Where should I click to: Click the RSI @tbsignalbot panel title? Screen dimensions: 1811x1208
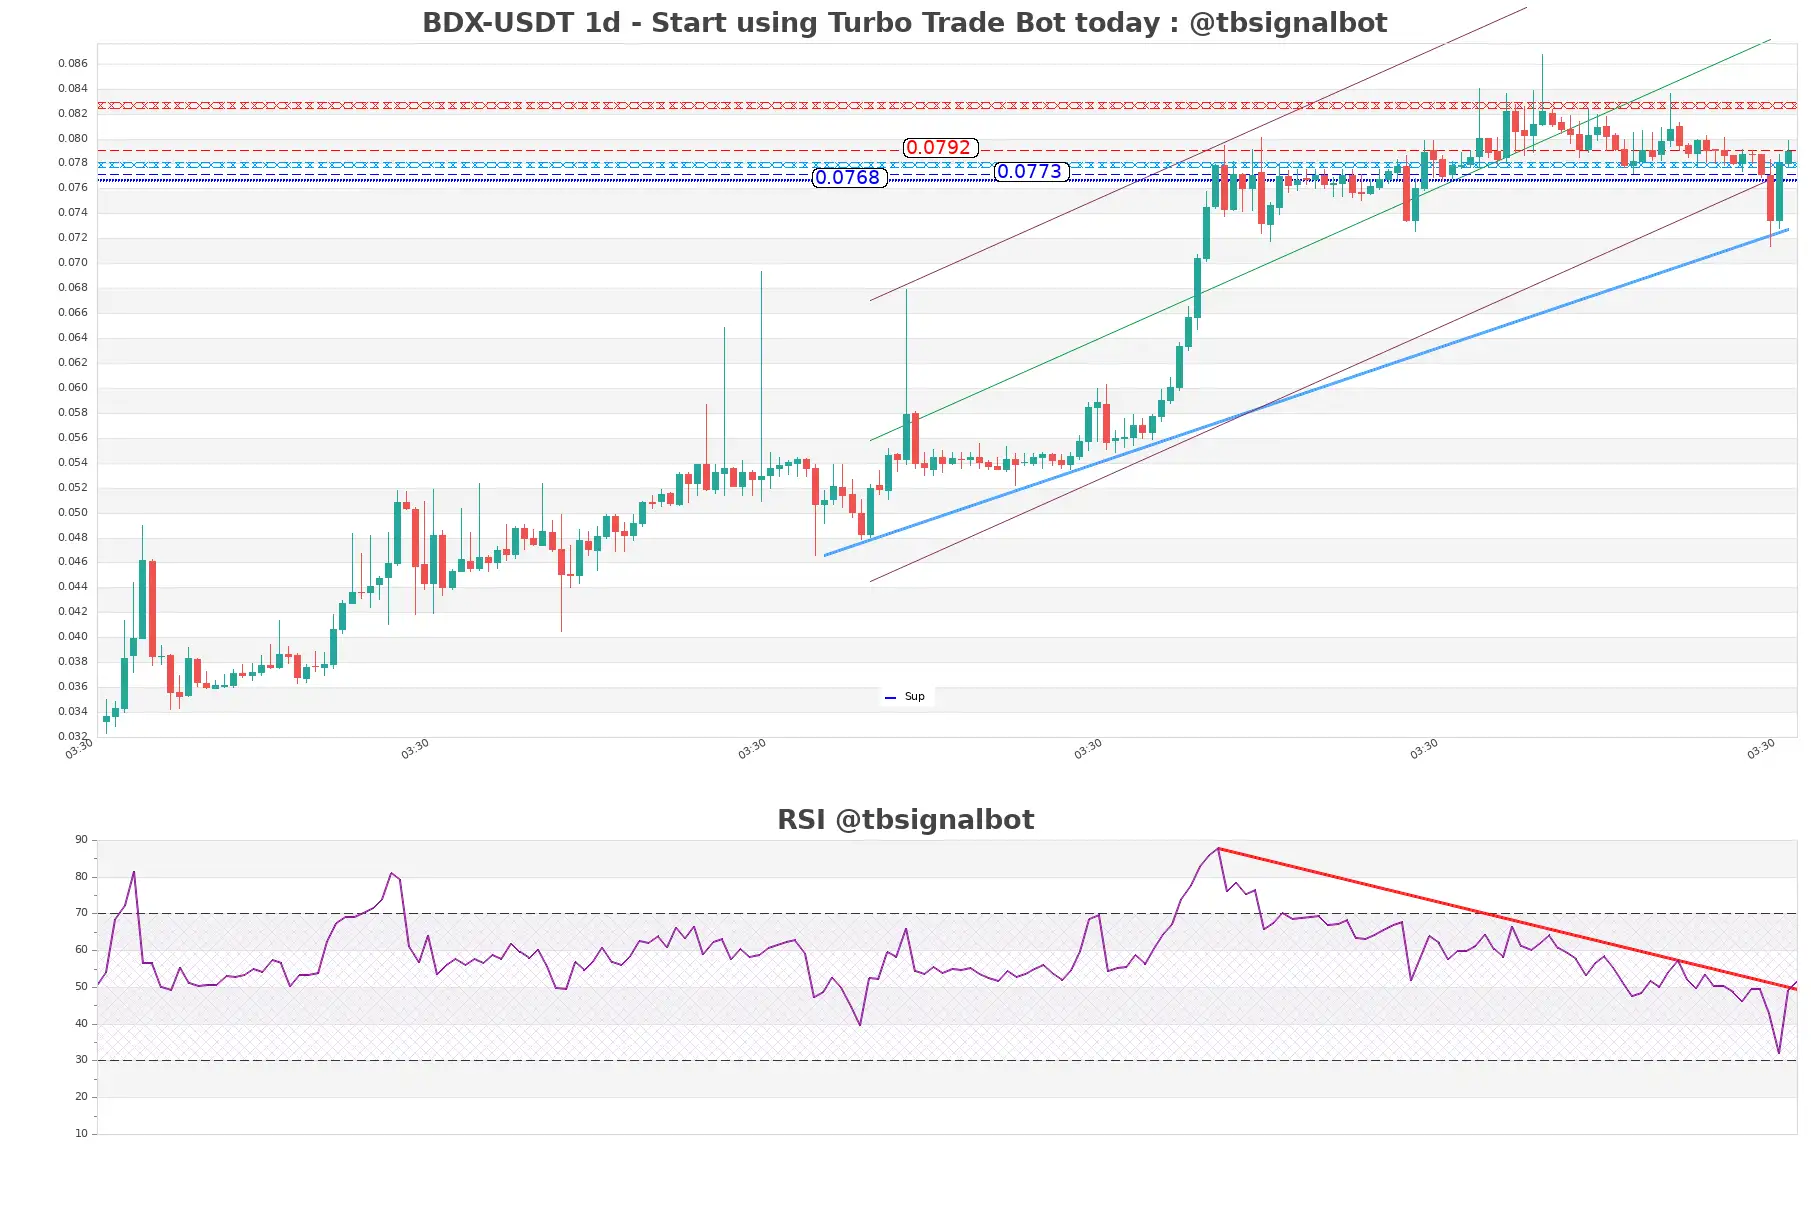[x=905, y=820]
